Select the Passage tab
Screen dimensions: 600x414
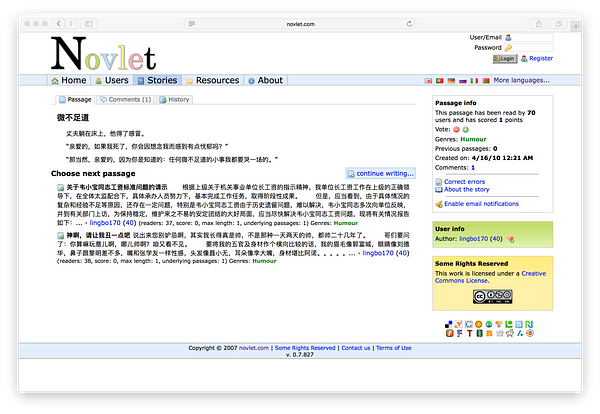pos(75,99)
